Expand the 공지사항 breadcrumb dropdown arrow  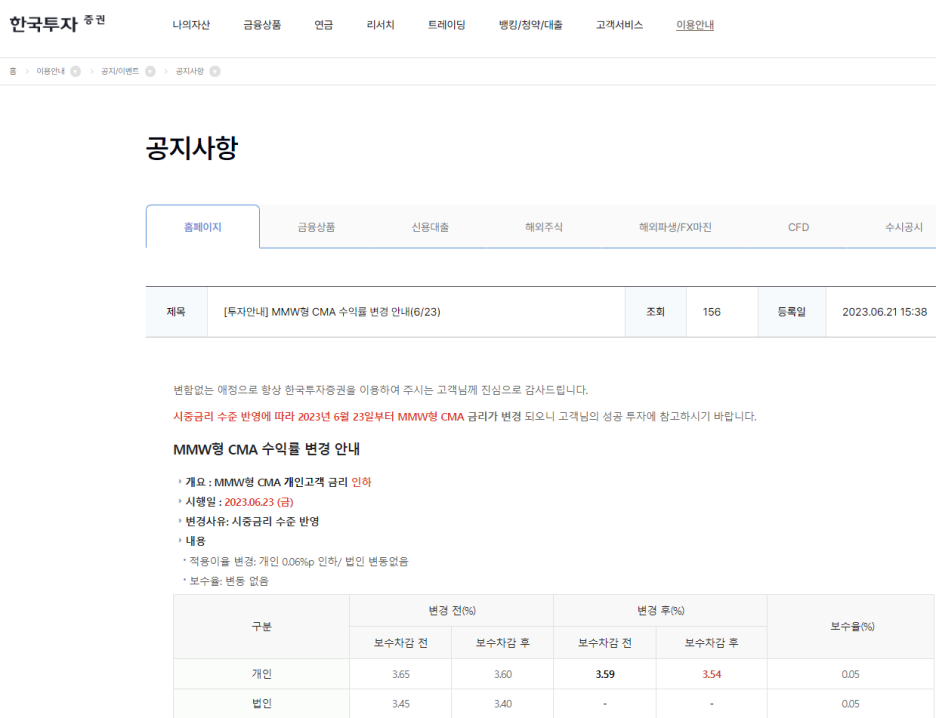pos(215,72)
